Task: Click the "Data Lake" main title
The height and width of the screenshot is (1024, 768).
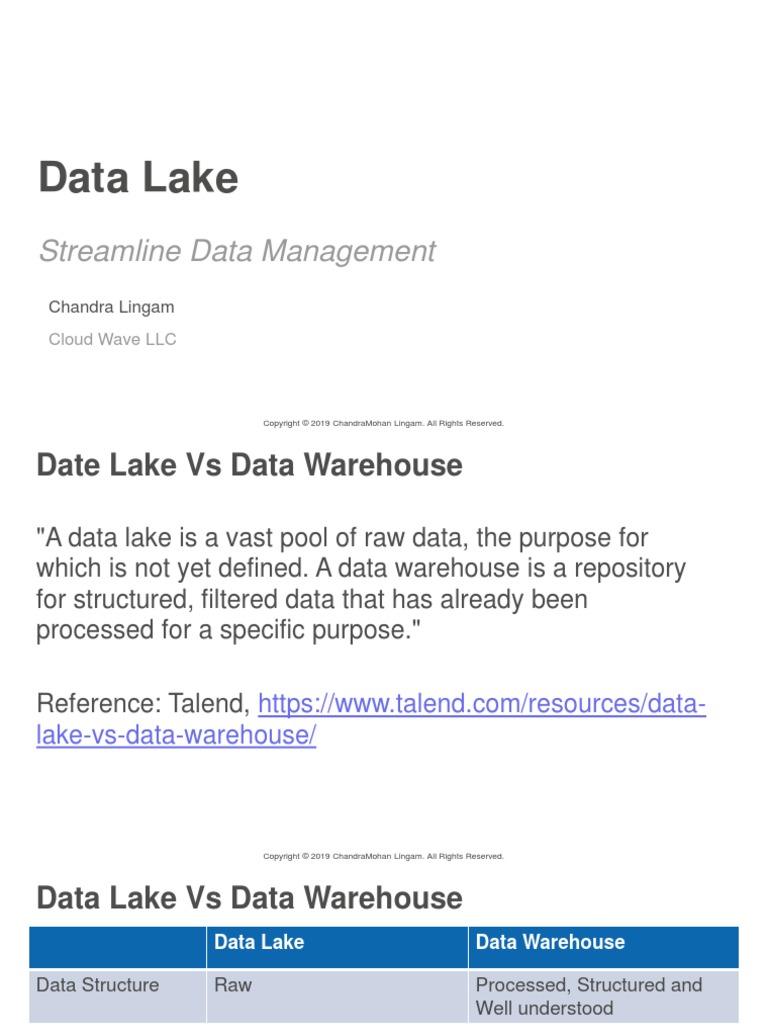Action: [138, 178]
